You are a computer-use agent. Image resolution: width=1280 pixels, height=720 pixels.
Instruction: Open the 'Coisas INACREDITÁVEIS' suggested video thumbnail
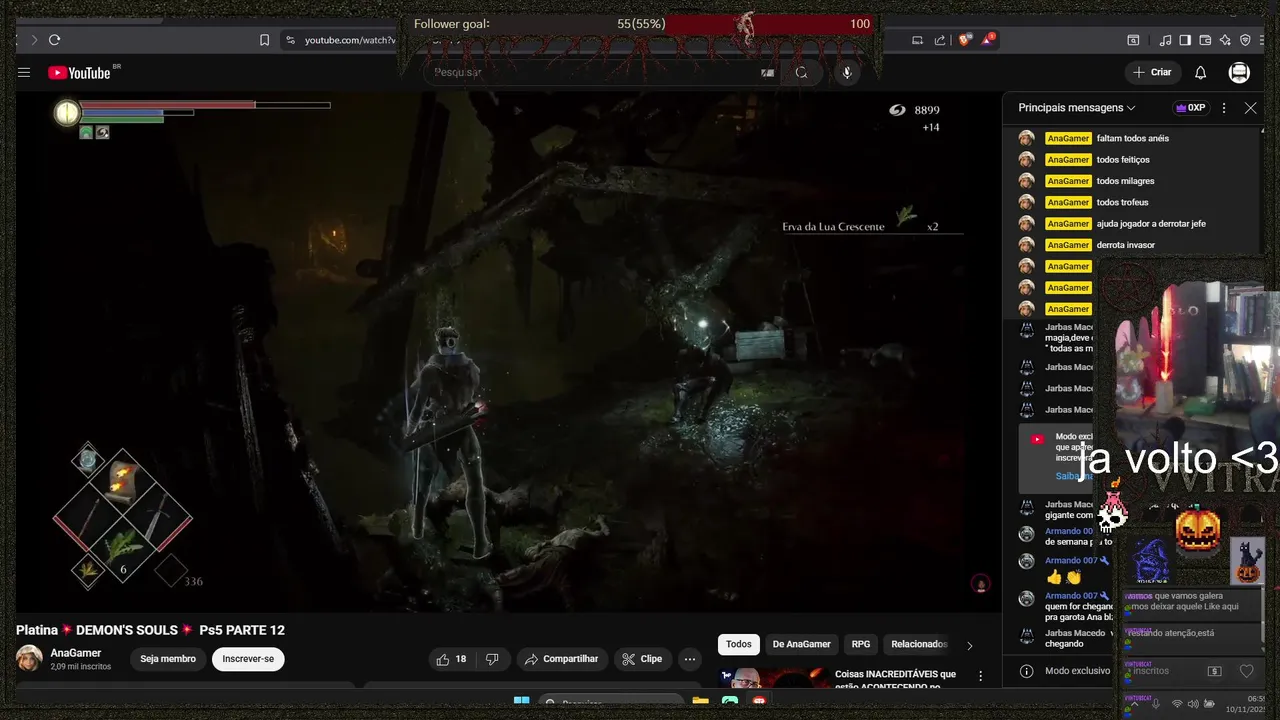click(774, 677)
